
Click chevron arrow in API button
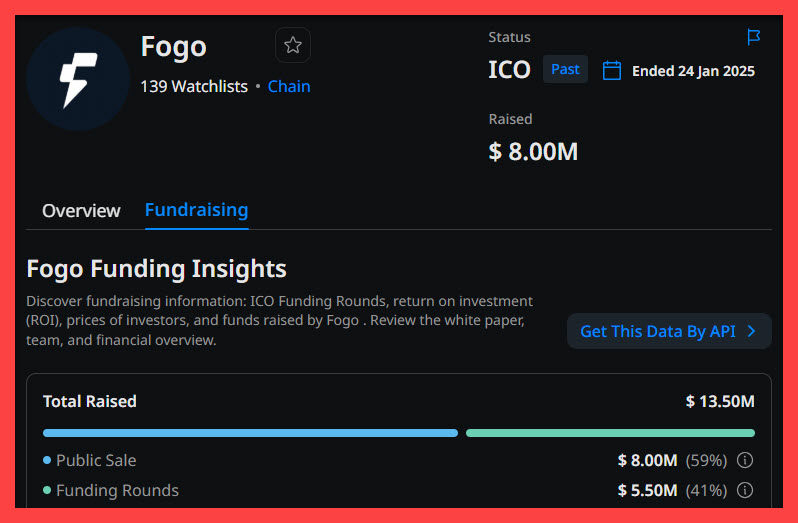[x=751, y=331]
